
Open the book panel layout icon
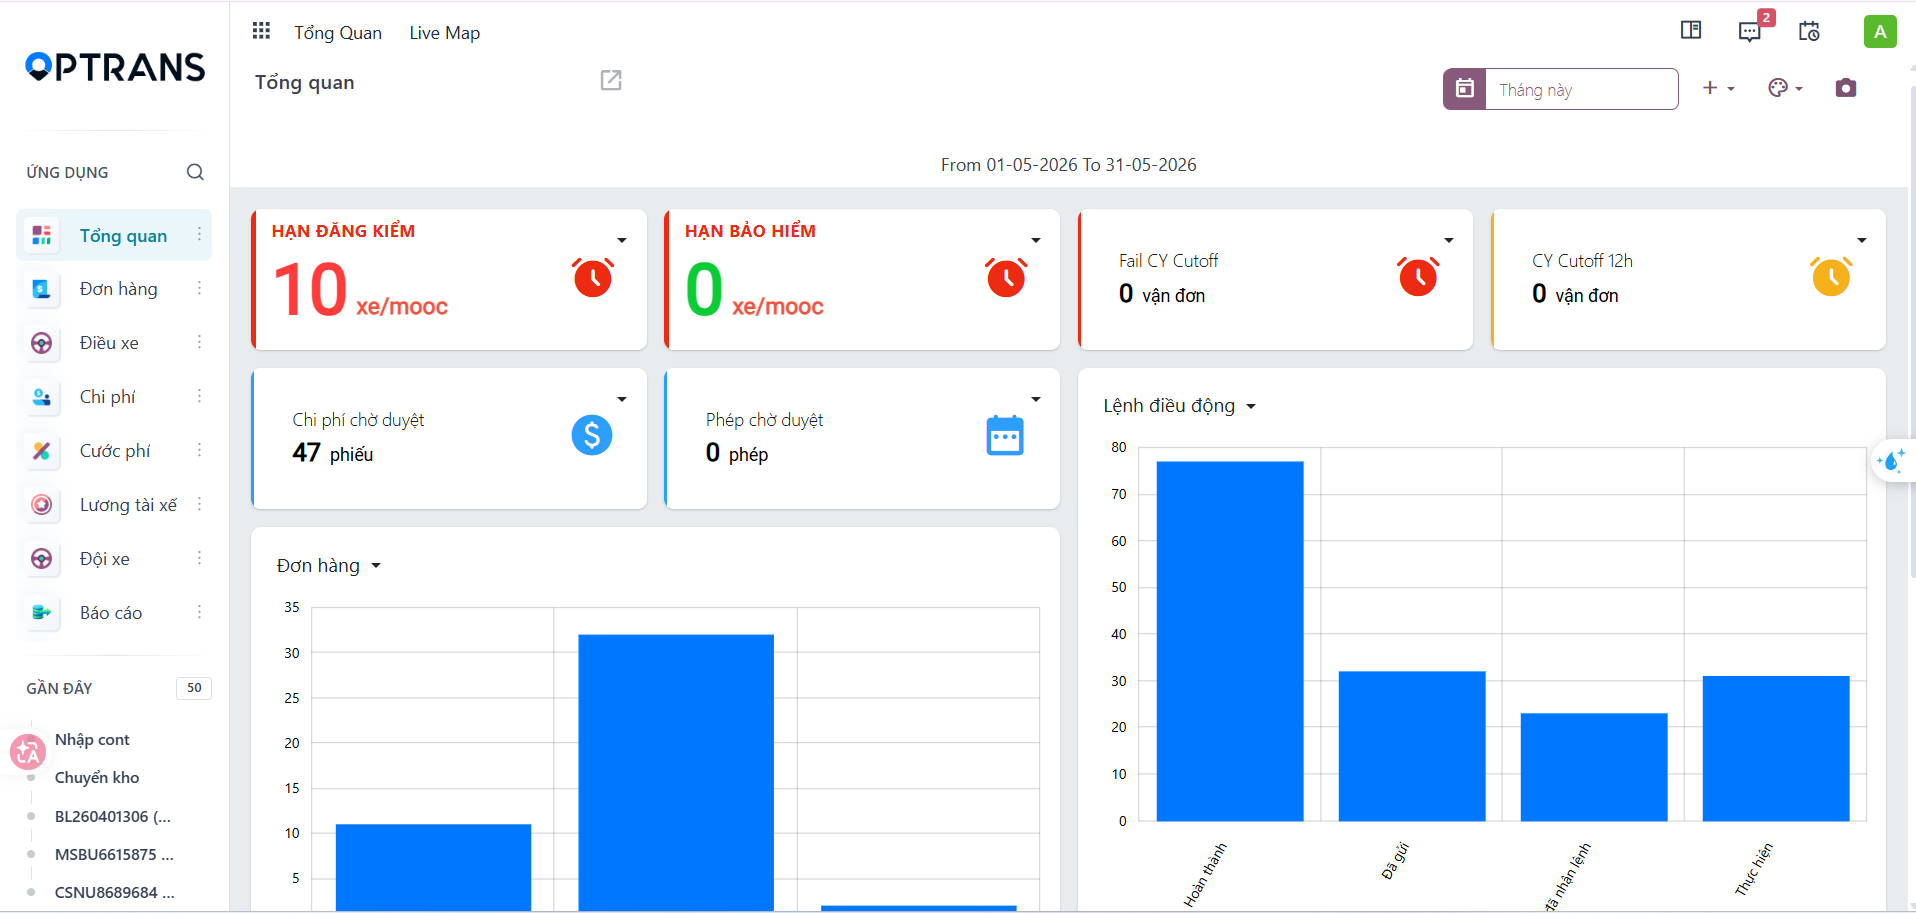[x=1691, y=30]
